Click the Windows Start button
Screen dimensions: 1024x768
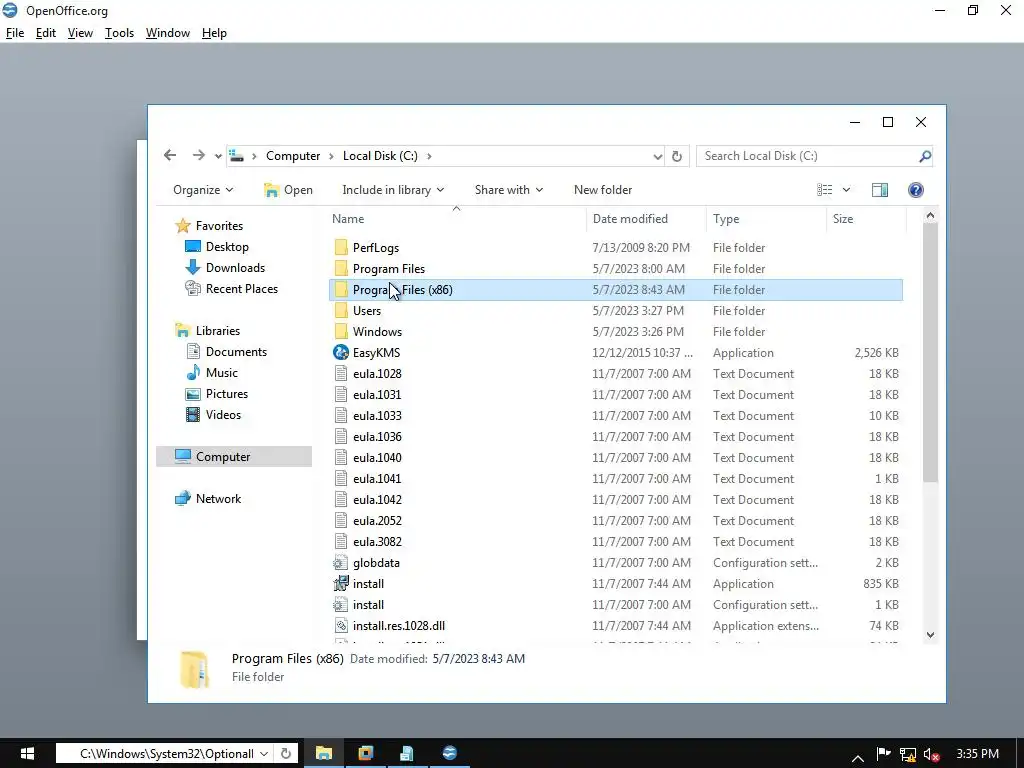[27, 754]
